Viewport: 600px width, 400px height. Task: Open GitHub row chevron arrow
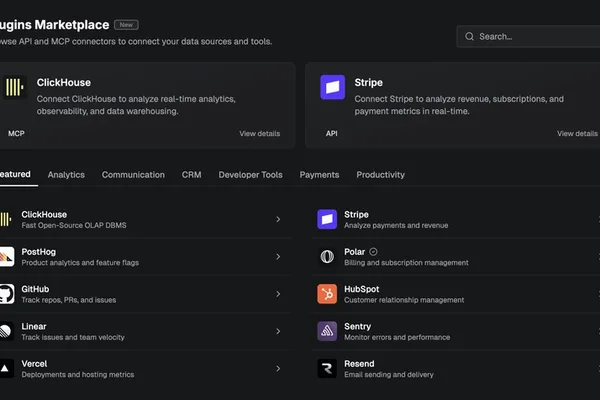(278, 294)
